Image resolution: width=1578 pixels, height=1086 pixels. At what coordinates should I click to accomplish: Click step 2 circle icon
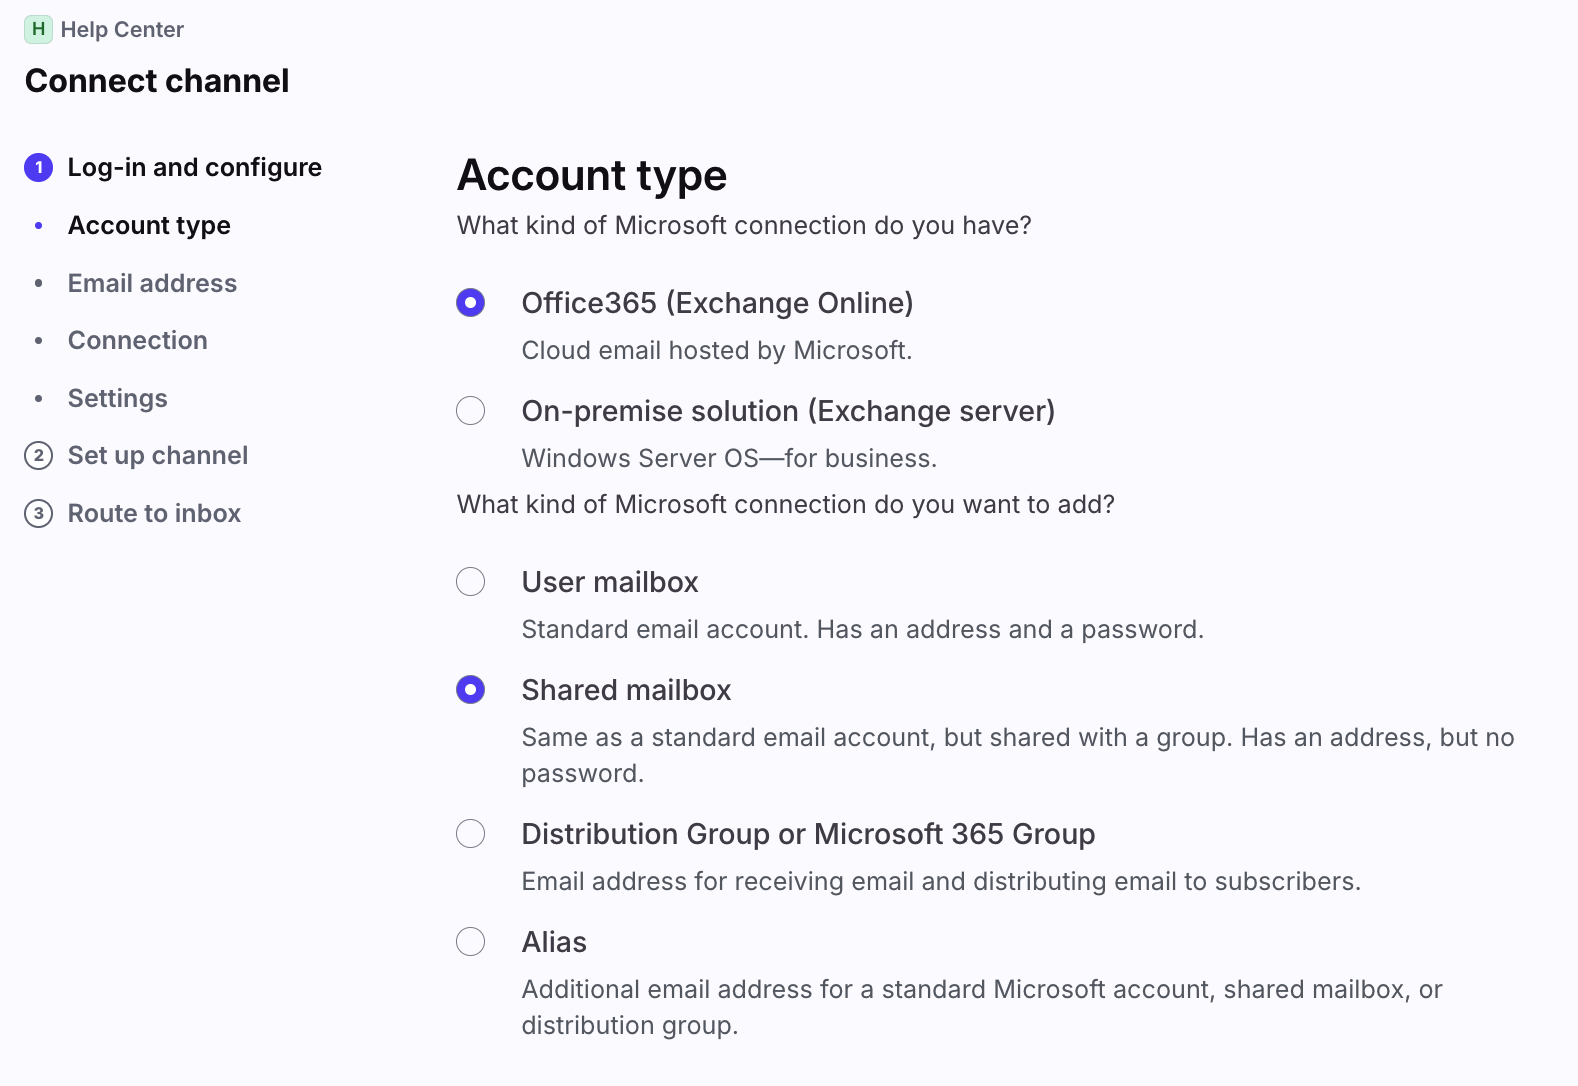pyautogui.click(x=38, y=456)
